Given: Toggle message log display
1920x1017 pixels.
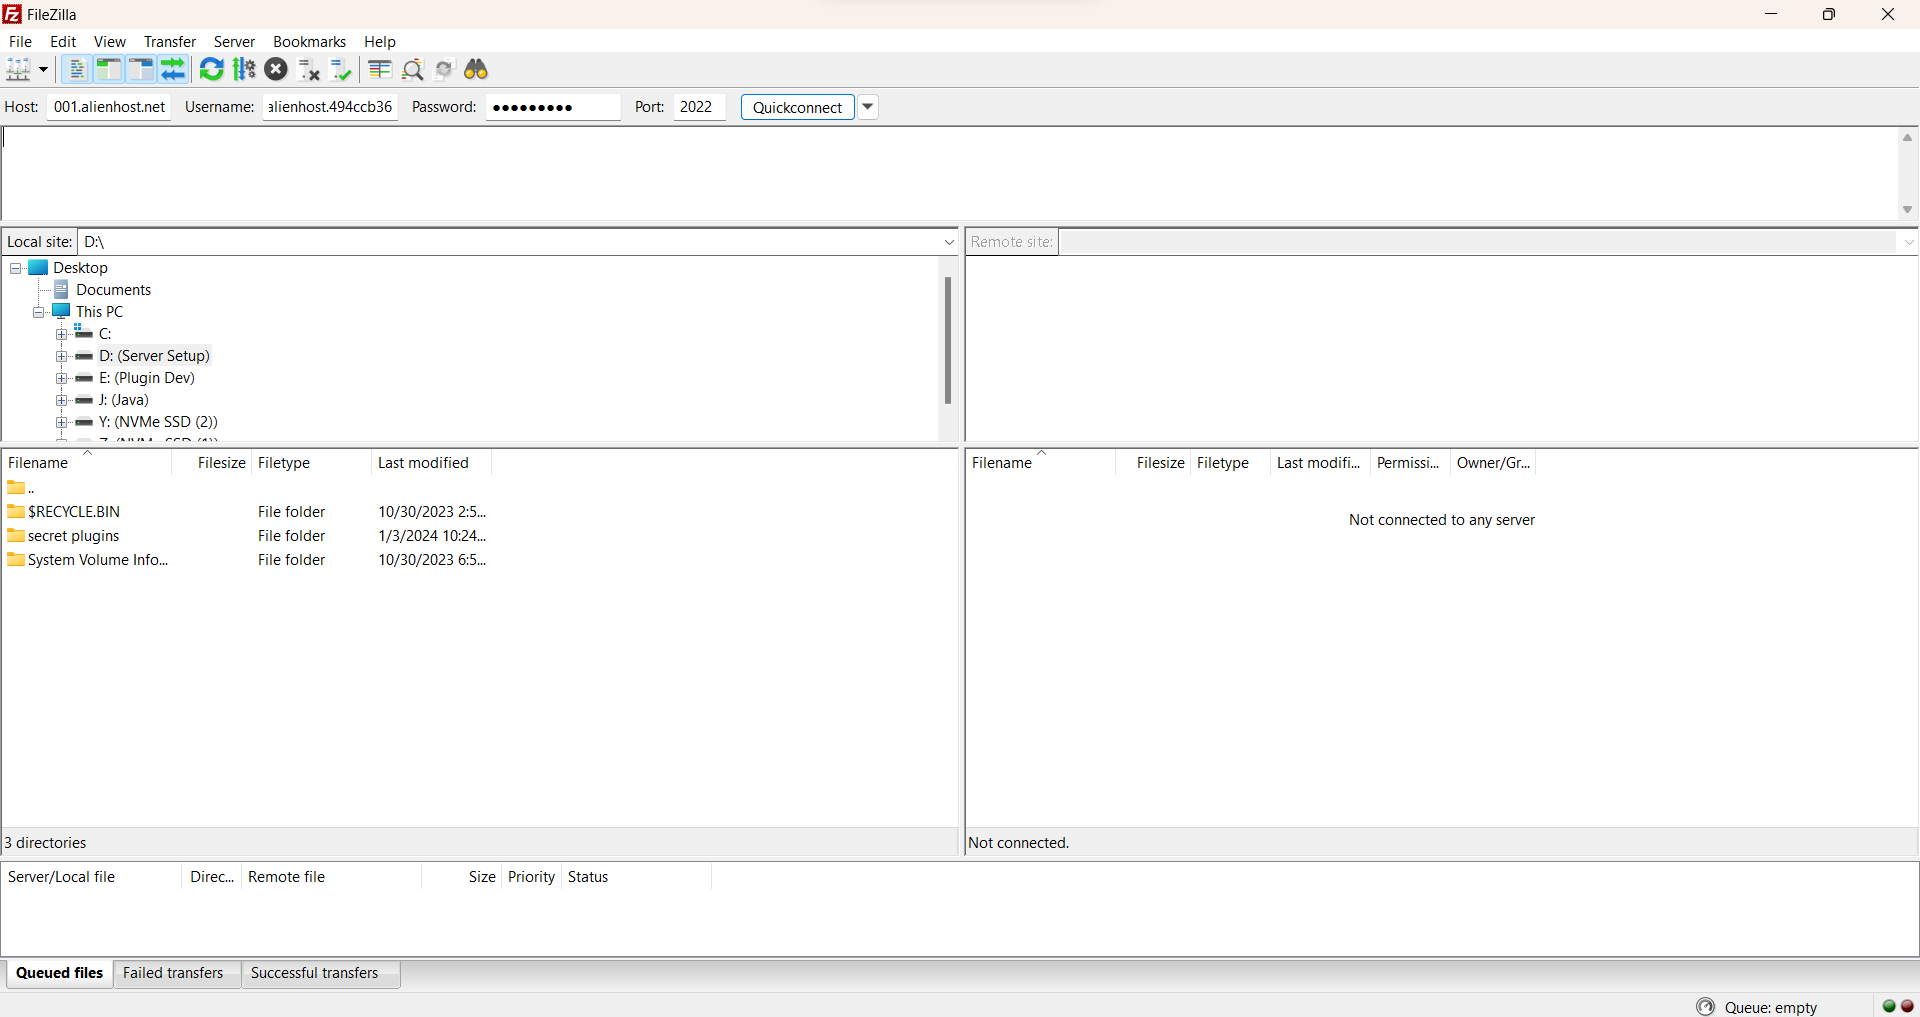Looking at the screenshot, I should click(x=77, y=69).
